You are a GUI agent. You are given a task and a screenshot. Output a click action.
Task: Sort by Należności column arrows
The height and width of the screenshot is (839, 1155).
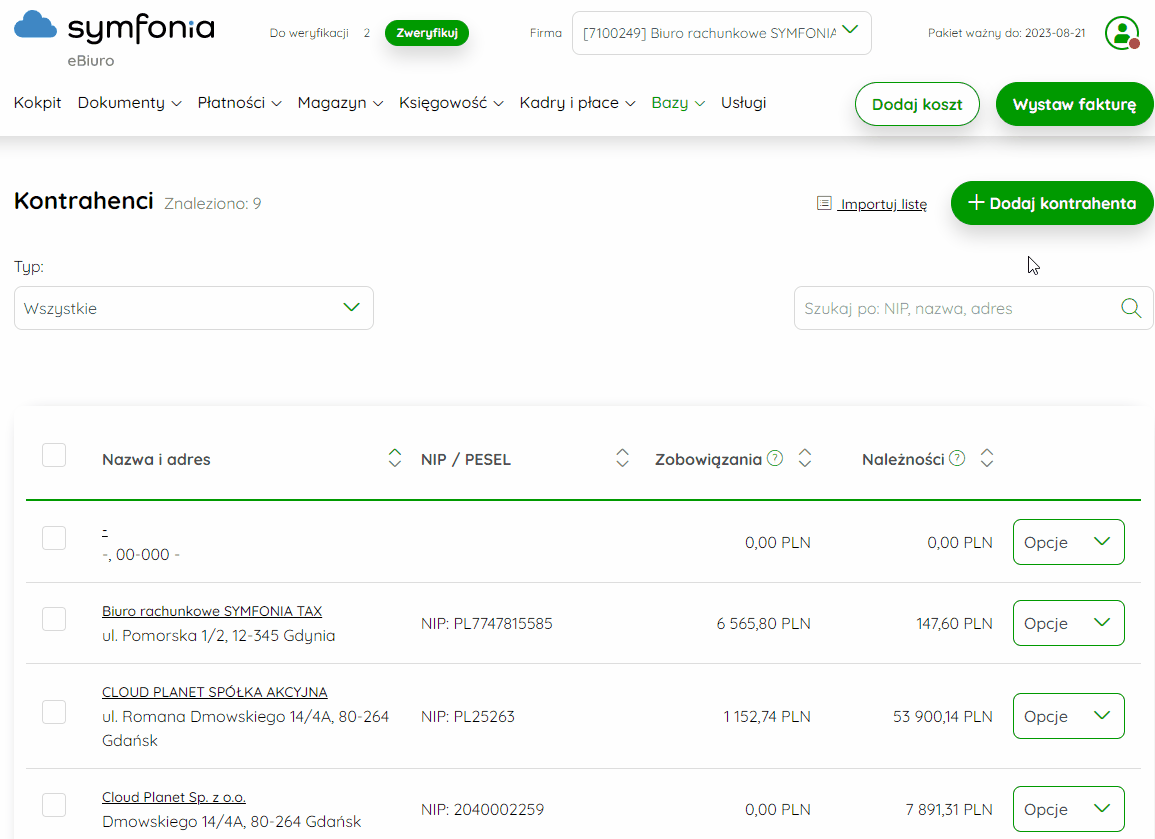point(987,459)
